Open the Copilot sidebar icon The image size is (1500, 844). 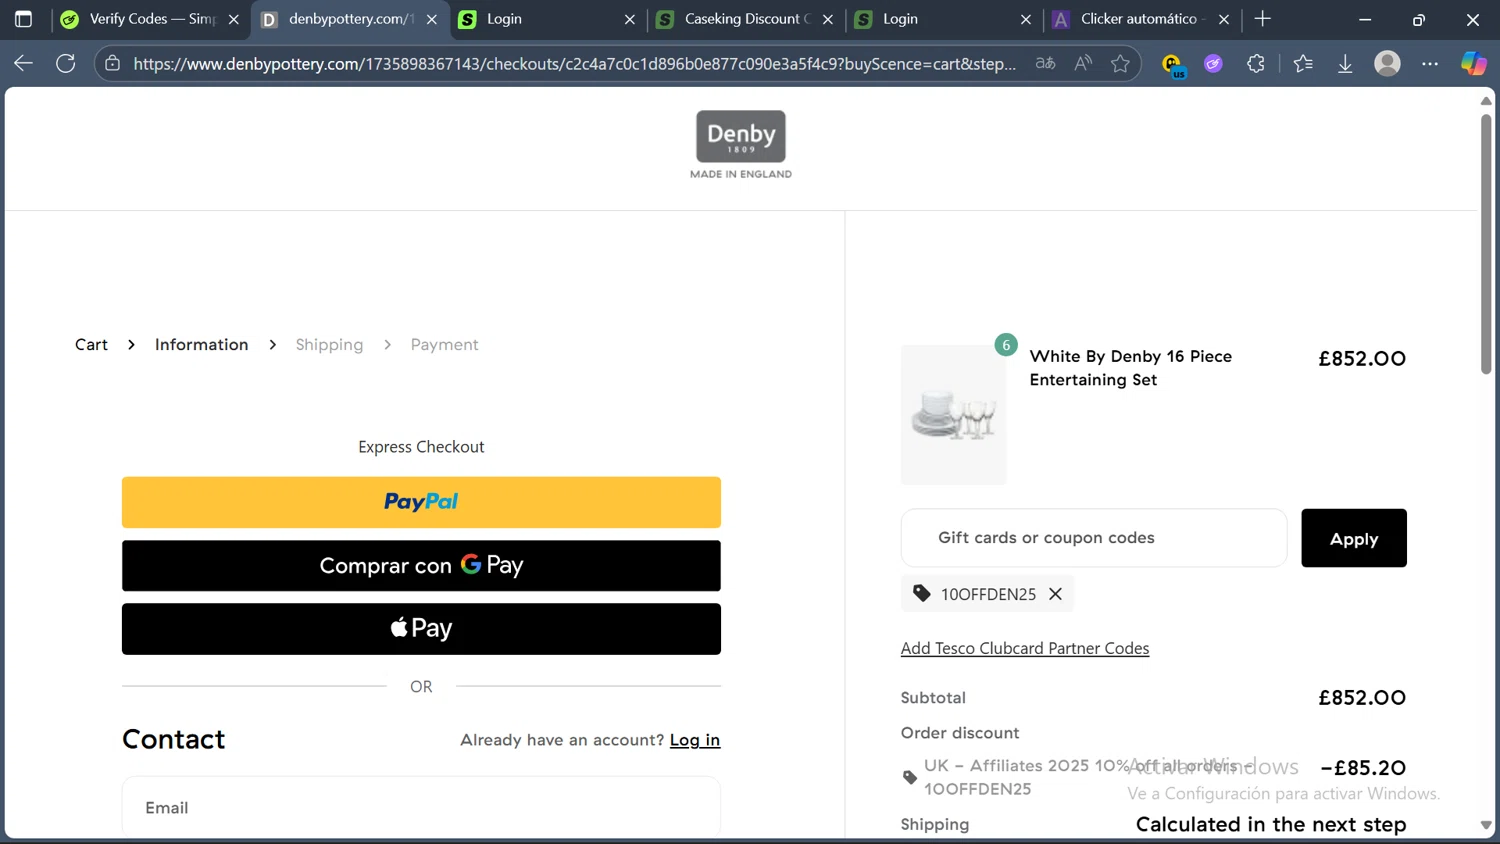tap(1473, 63)
